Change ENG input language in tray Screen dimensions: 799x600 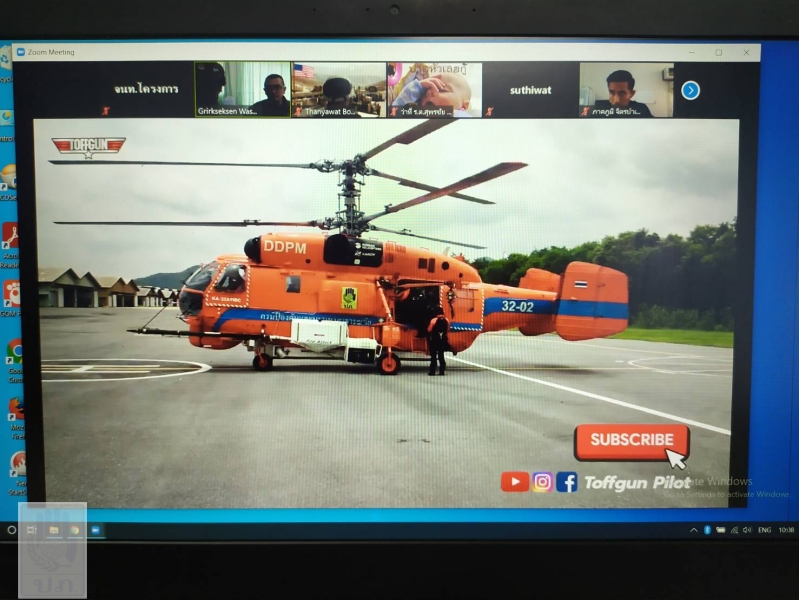tap(764, 530)
